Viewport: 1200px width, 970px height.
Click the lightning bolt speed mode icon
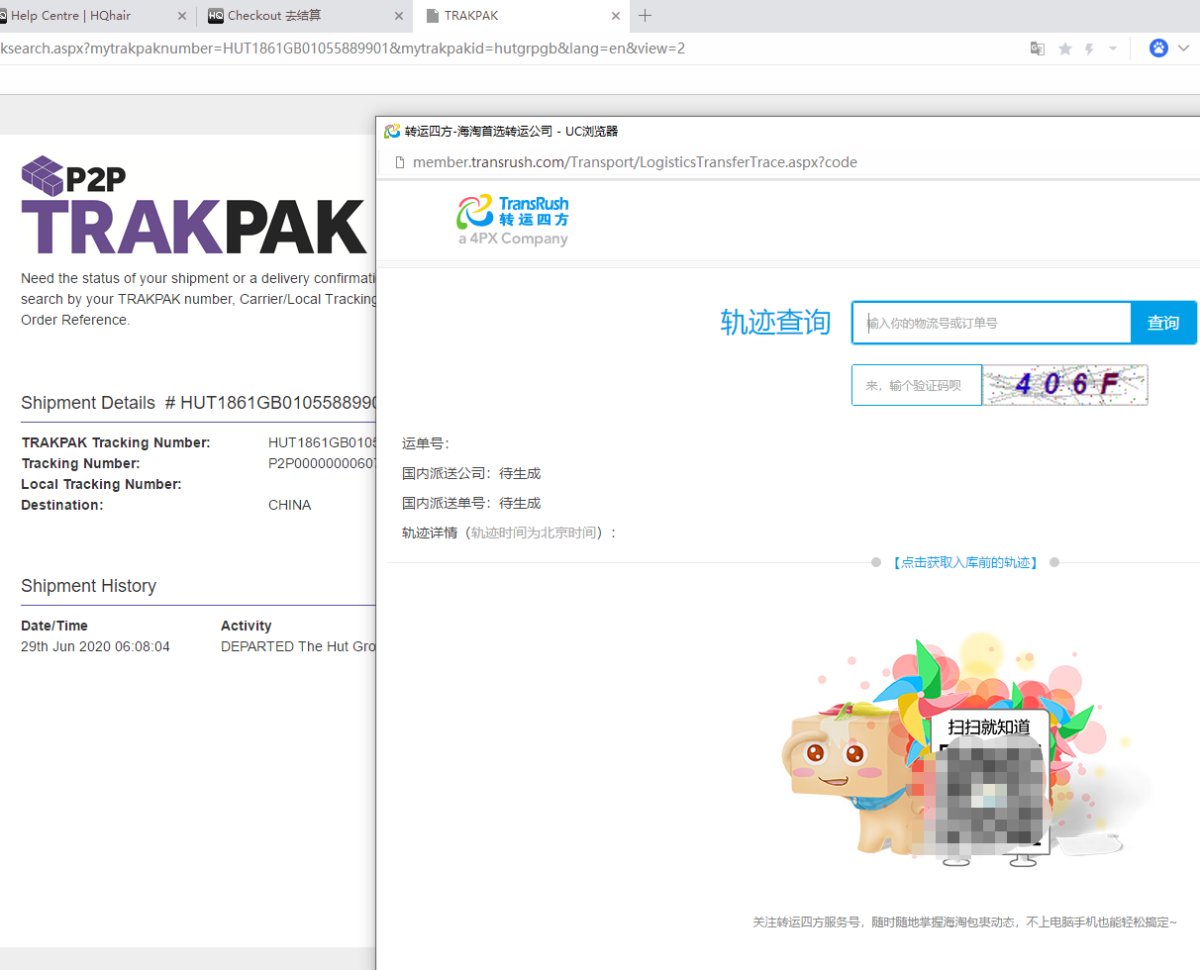click(x=1090, y=48)
